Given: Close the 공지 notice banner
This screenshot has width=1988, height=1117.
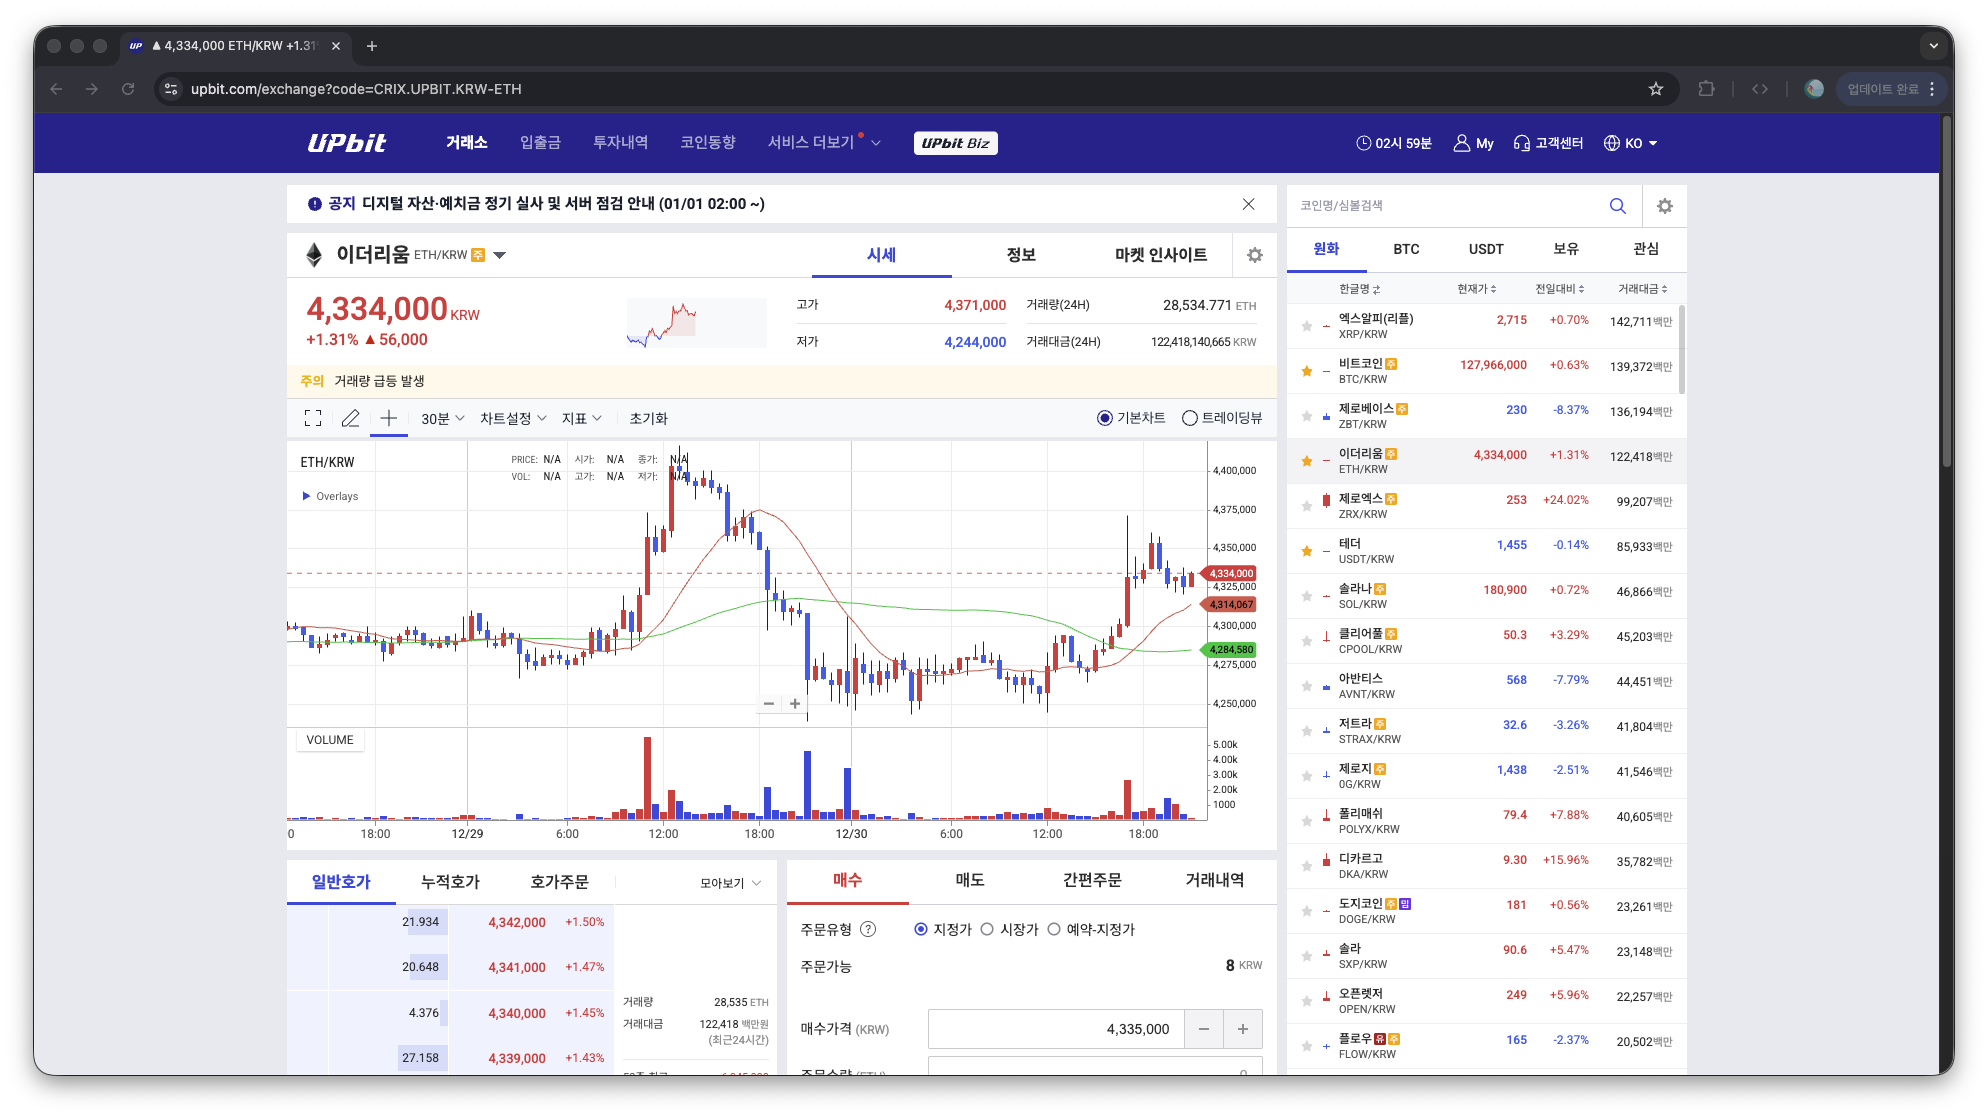Looking at the screenshot, I should pyautogui.click(x=1248, y=204).
